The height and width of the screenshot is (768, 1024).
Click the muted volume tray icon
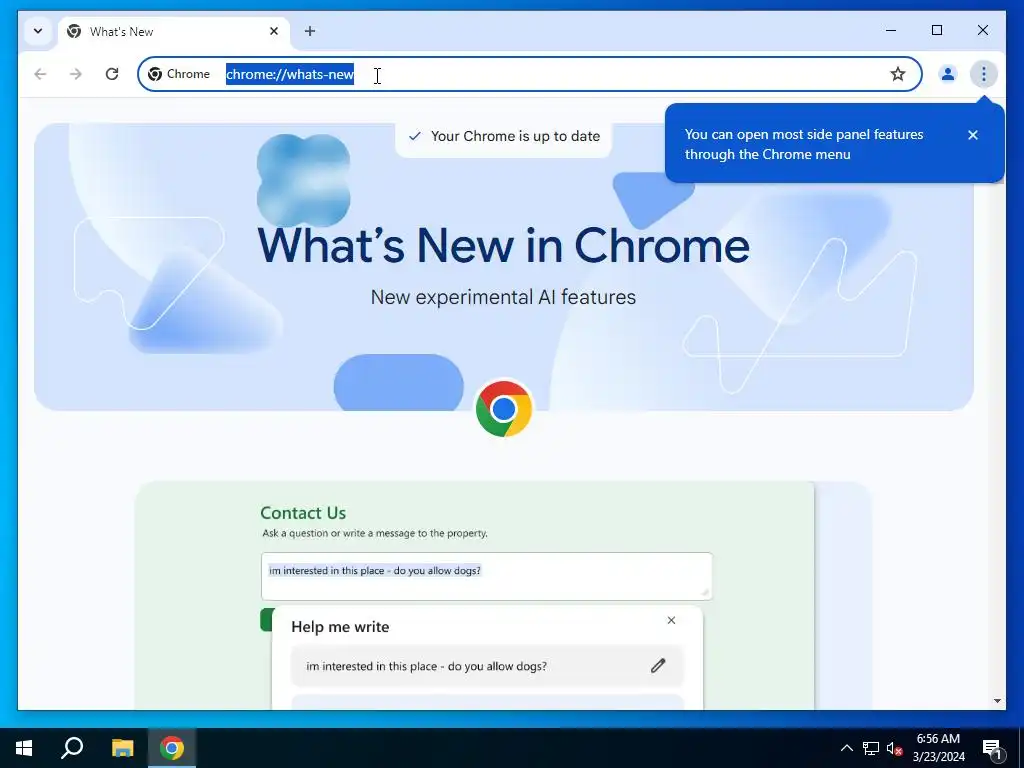(895, 748)
